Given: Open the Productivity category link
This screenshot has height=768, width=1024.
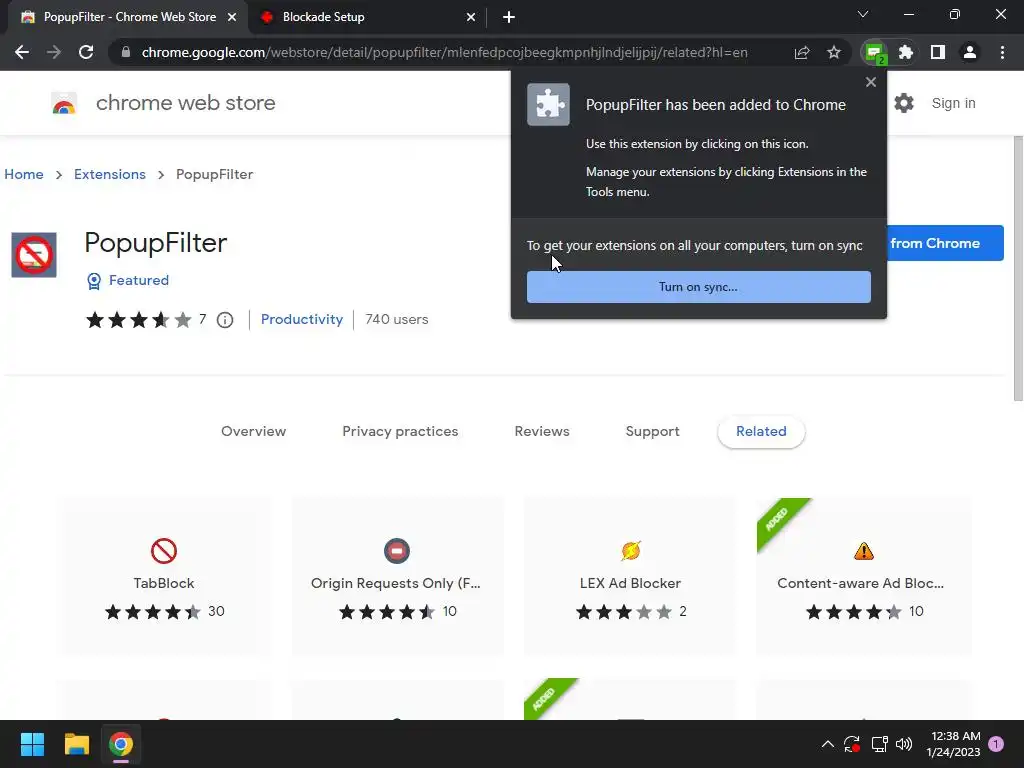Looking at the screenshot, I should click(302, 319).
